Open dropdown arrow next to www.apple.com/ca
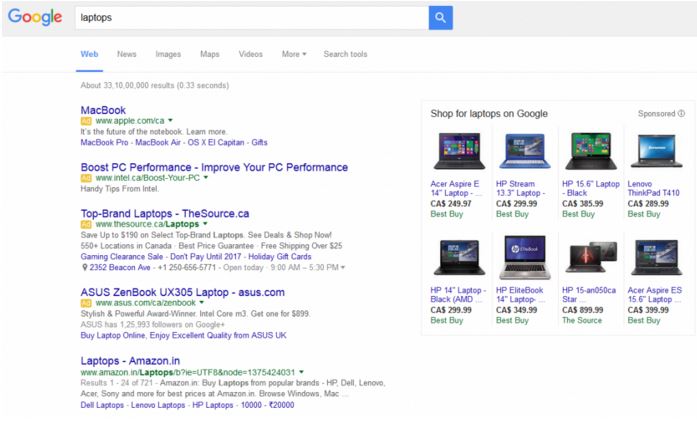The image size is (697, 421). tap(170, 120)
